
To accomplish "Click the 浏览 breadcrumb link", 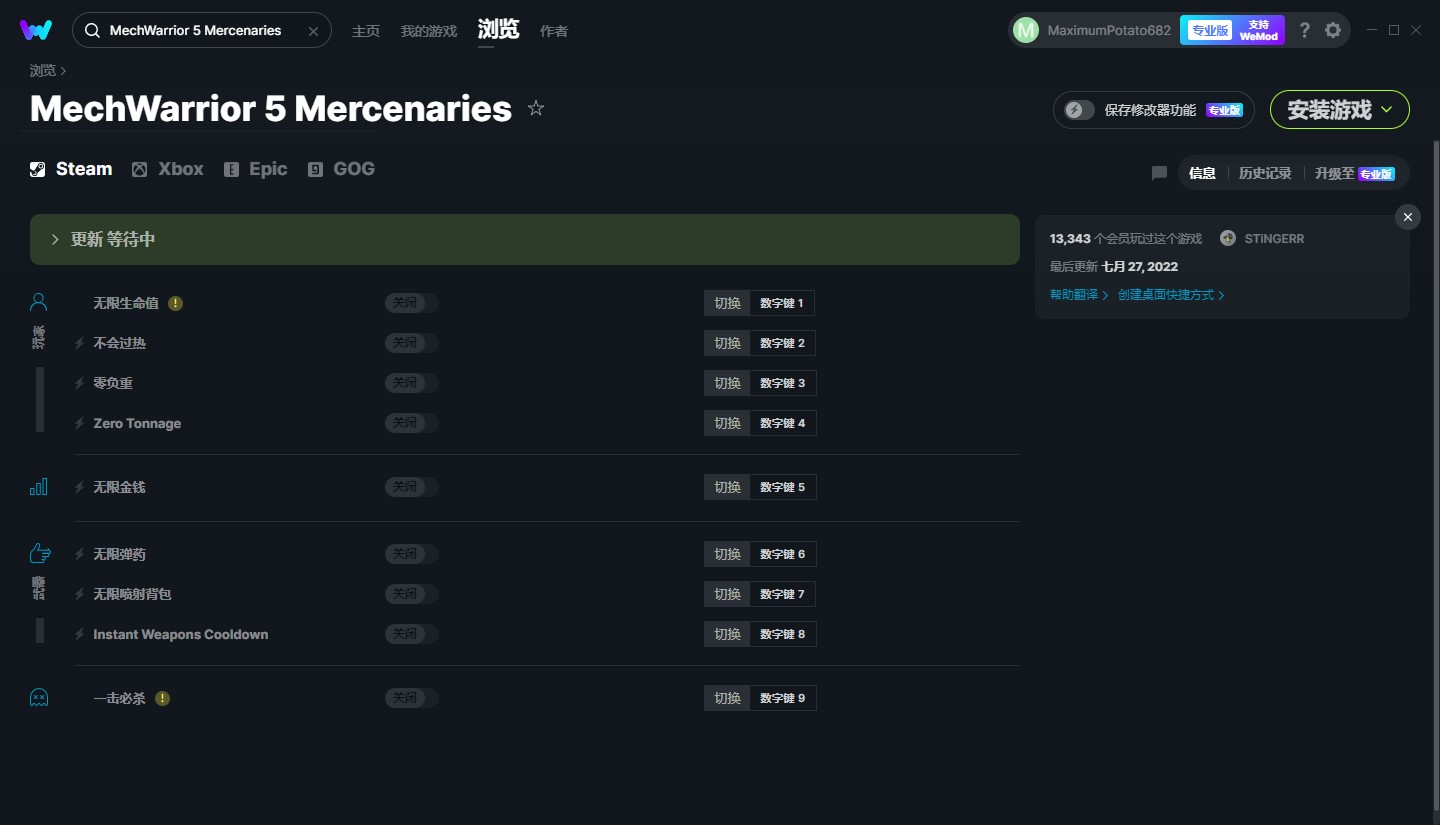I will point(43,70).
